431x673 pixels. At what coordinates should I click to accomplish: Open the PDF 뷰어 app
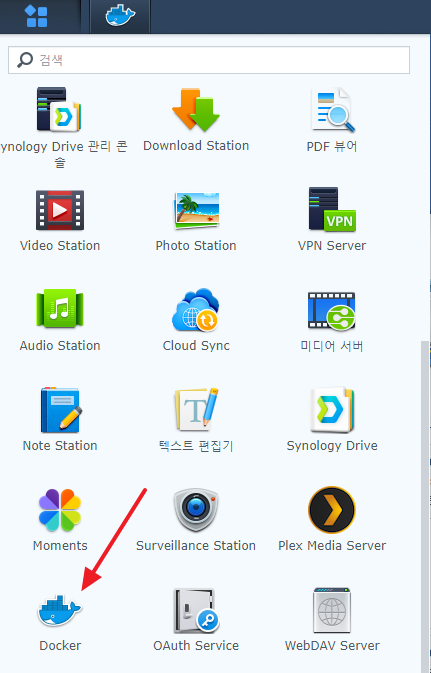tap(332, 109)
